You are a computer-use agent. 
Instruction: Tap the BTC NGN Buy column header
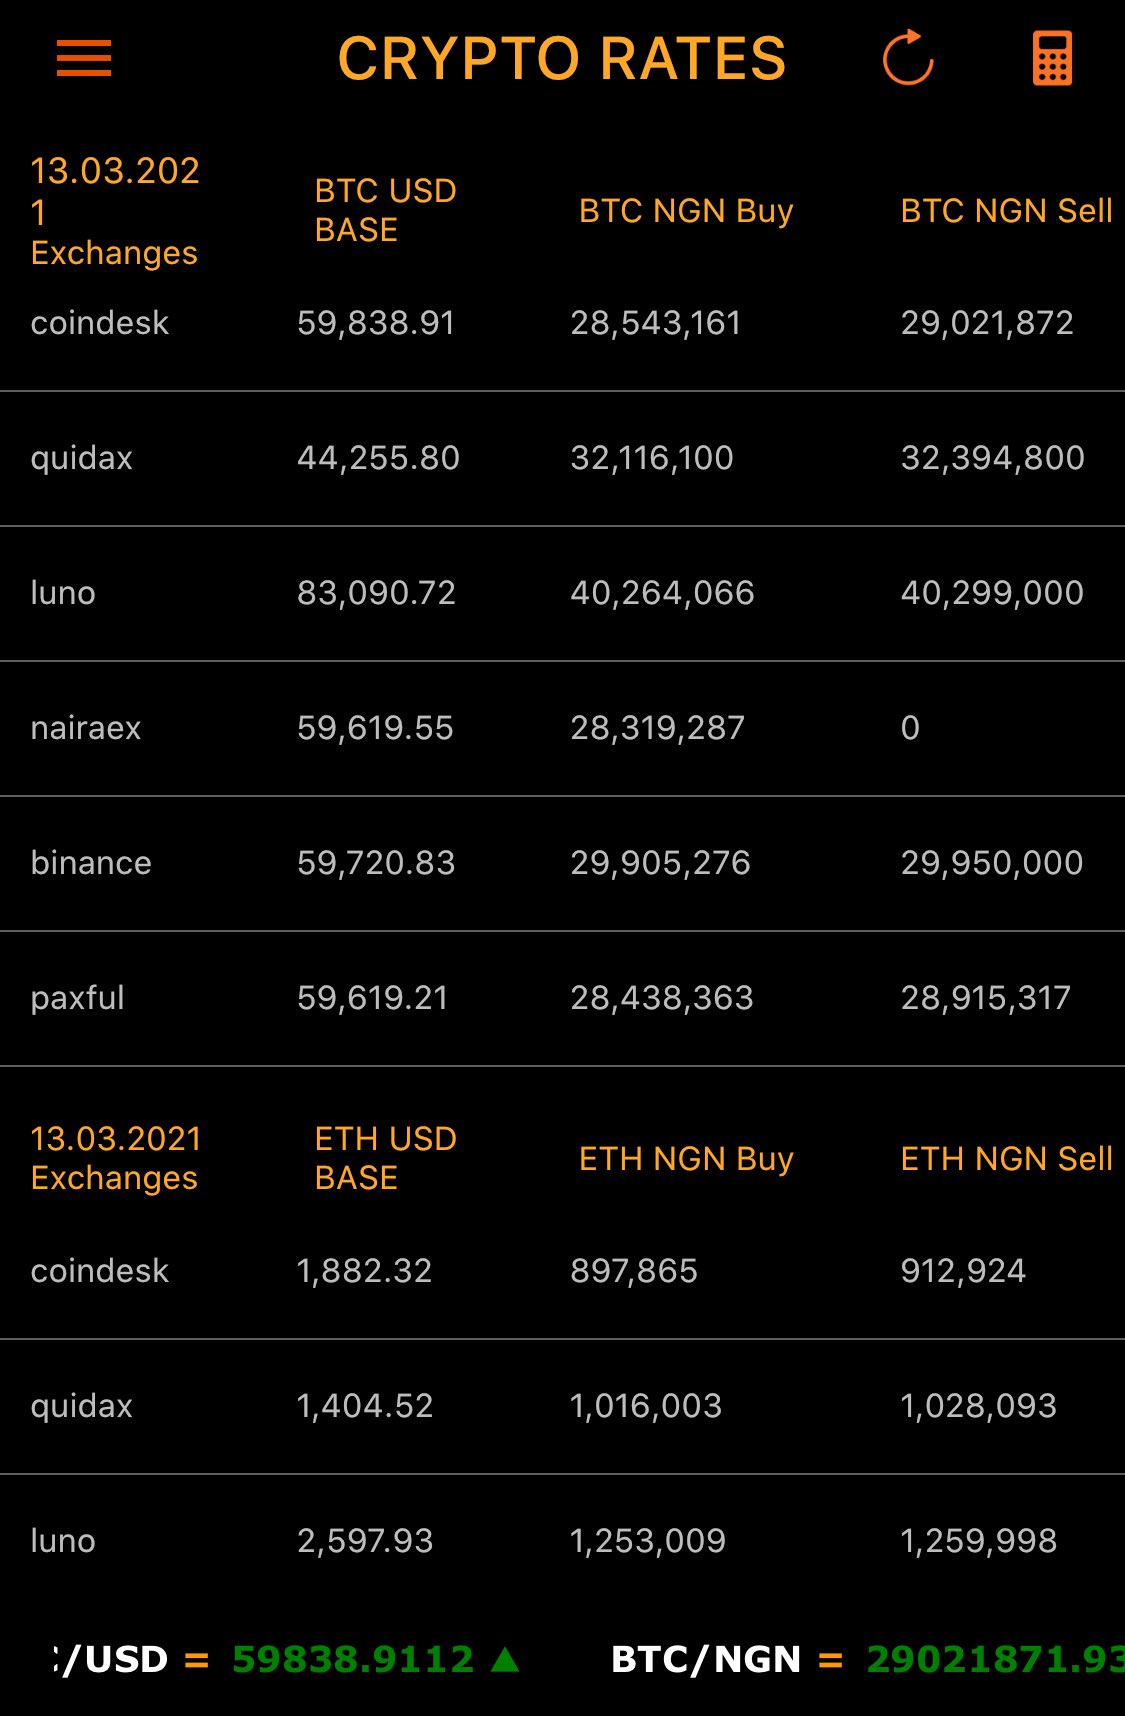pos(686,211)
